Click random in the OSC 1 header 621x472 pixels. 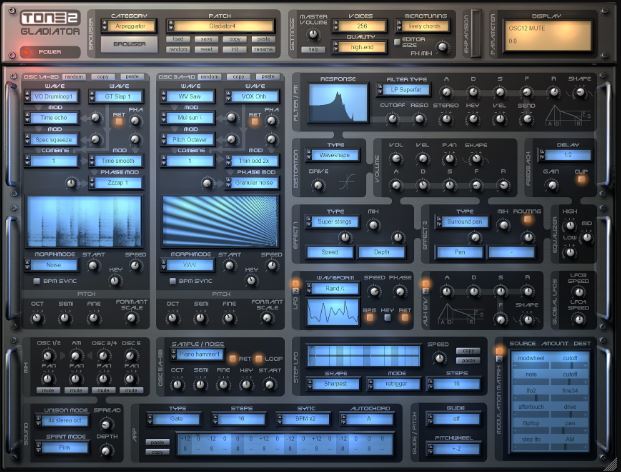pos(74,77)
